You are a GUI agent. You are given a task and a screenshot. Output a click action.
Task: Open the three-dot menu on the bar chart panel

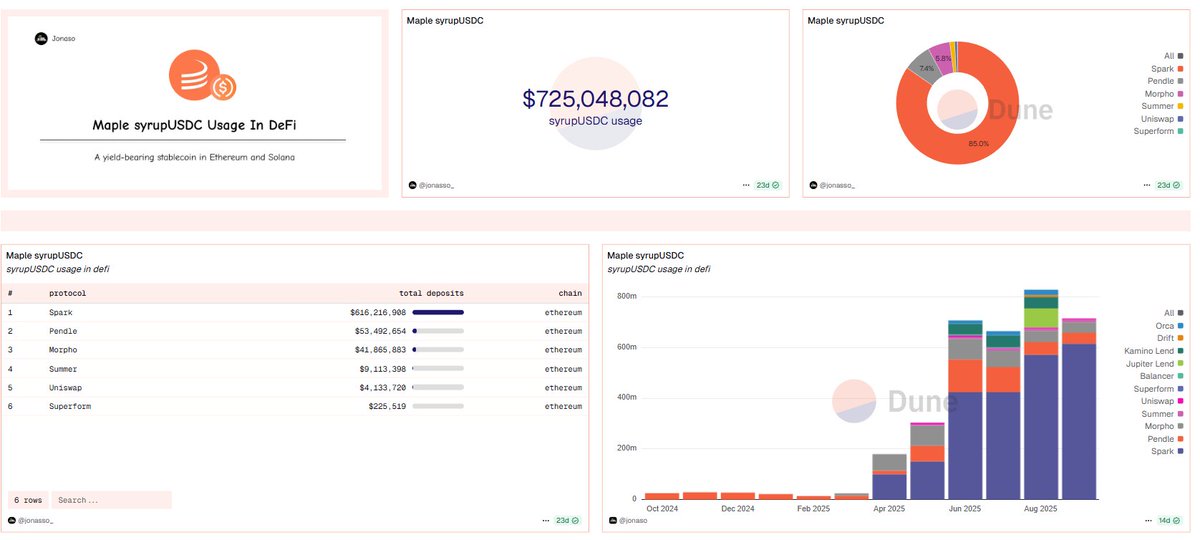pyautogui.click(x=1146, y=520)
